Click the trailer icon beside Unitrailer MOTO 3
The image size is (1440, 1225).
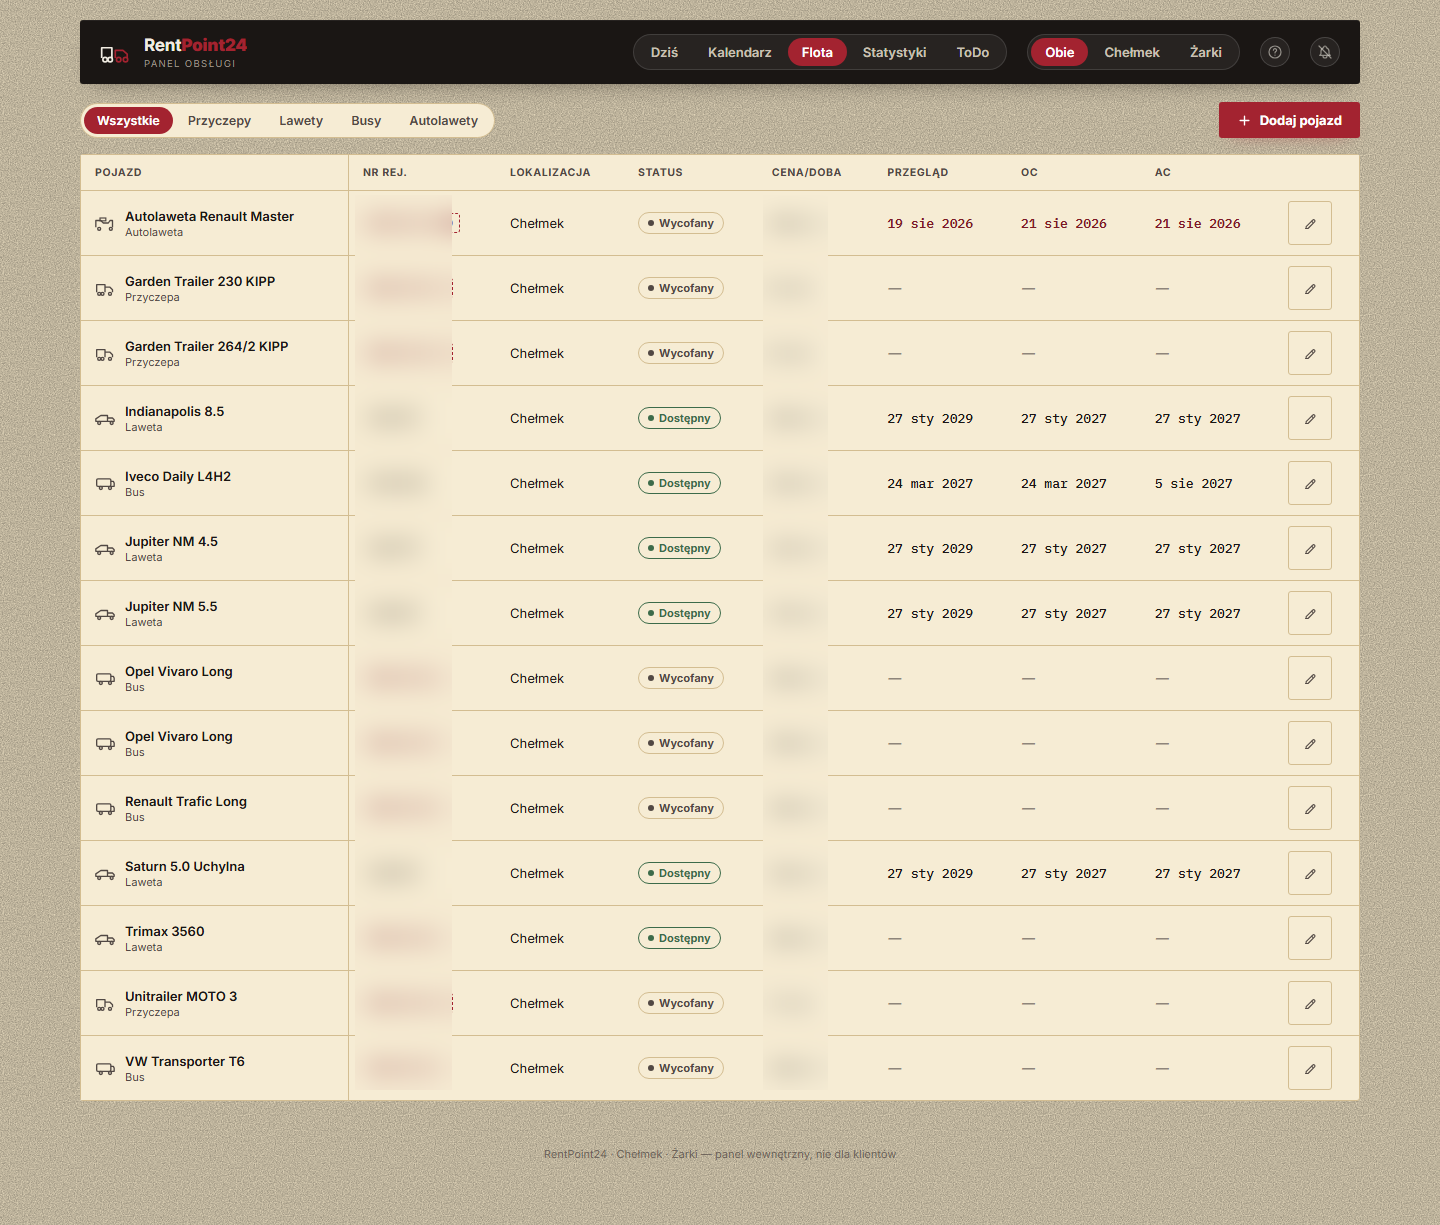pos(105,1004)
